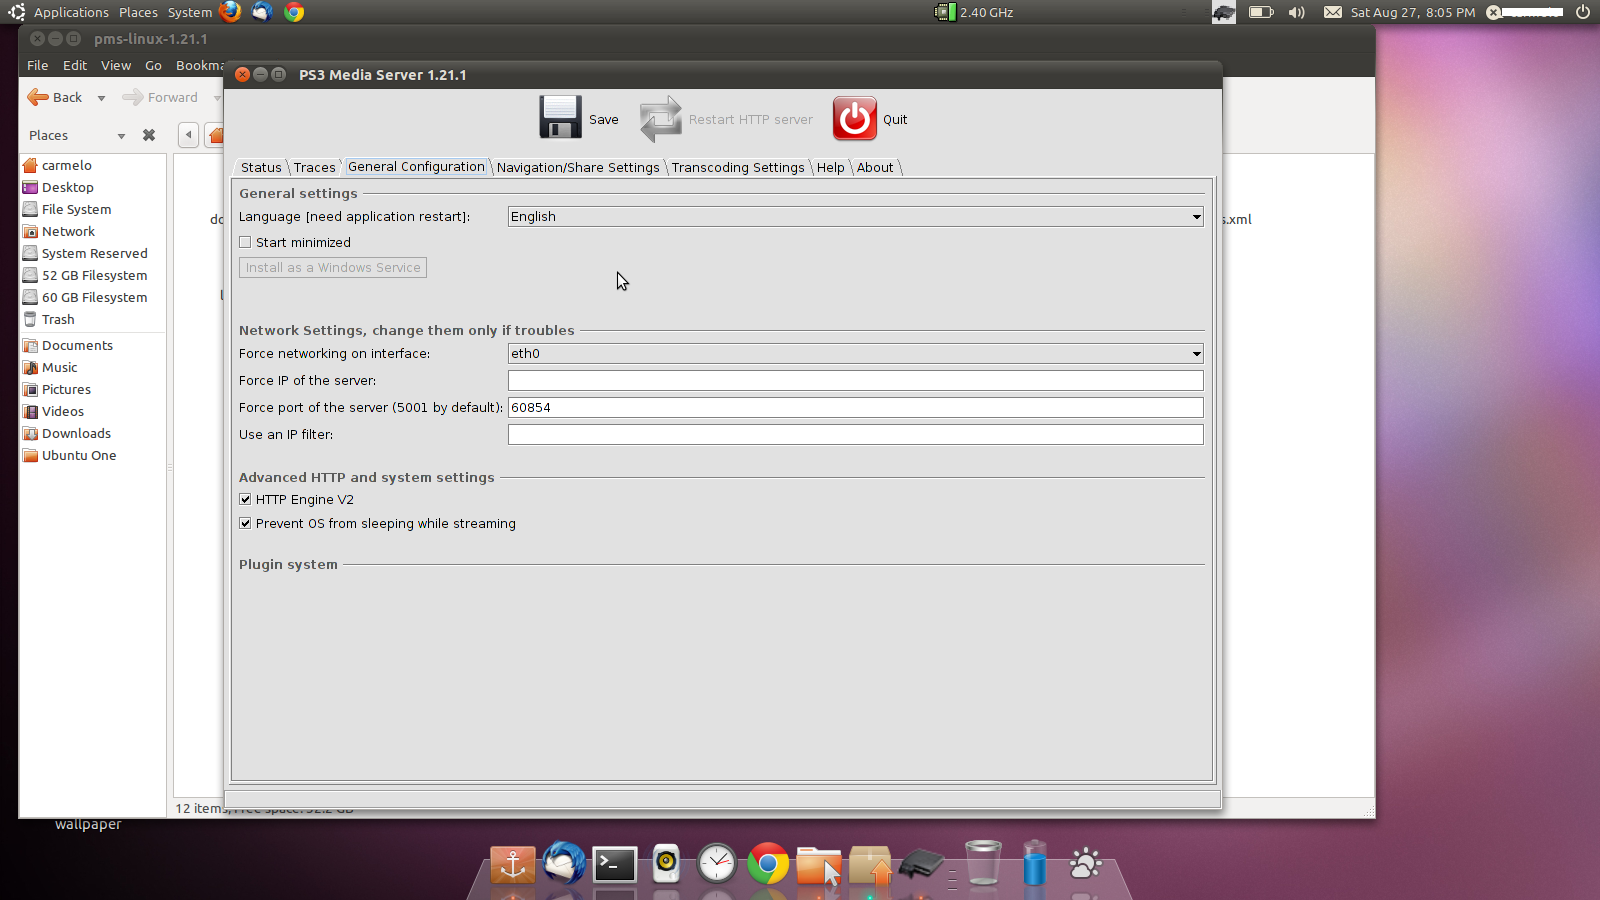Viewport: 1600px width, 900px height.
Task: Launch Terminal from the dock
Action: (x=615, y=865)
